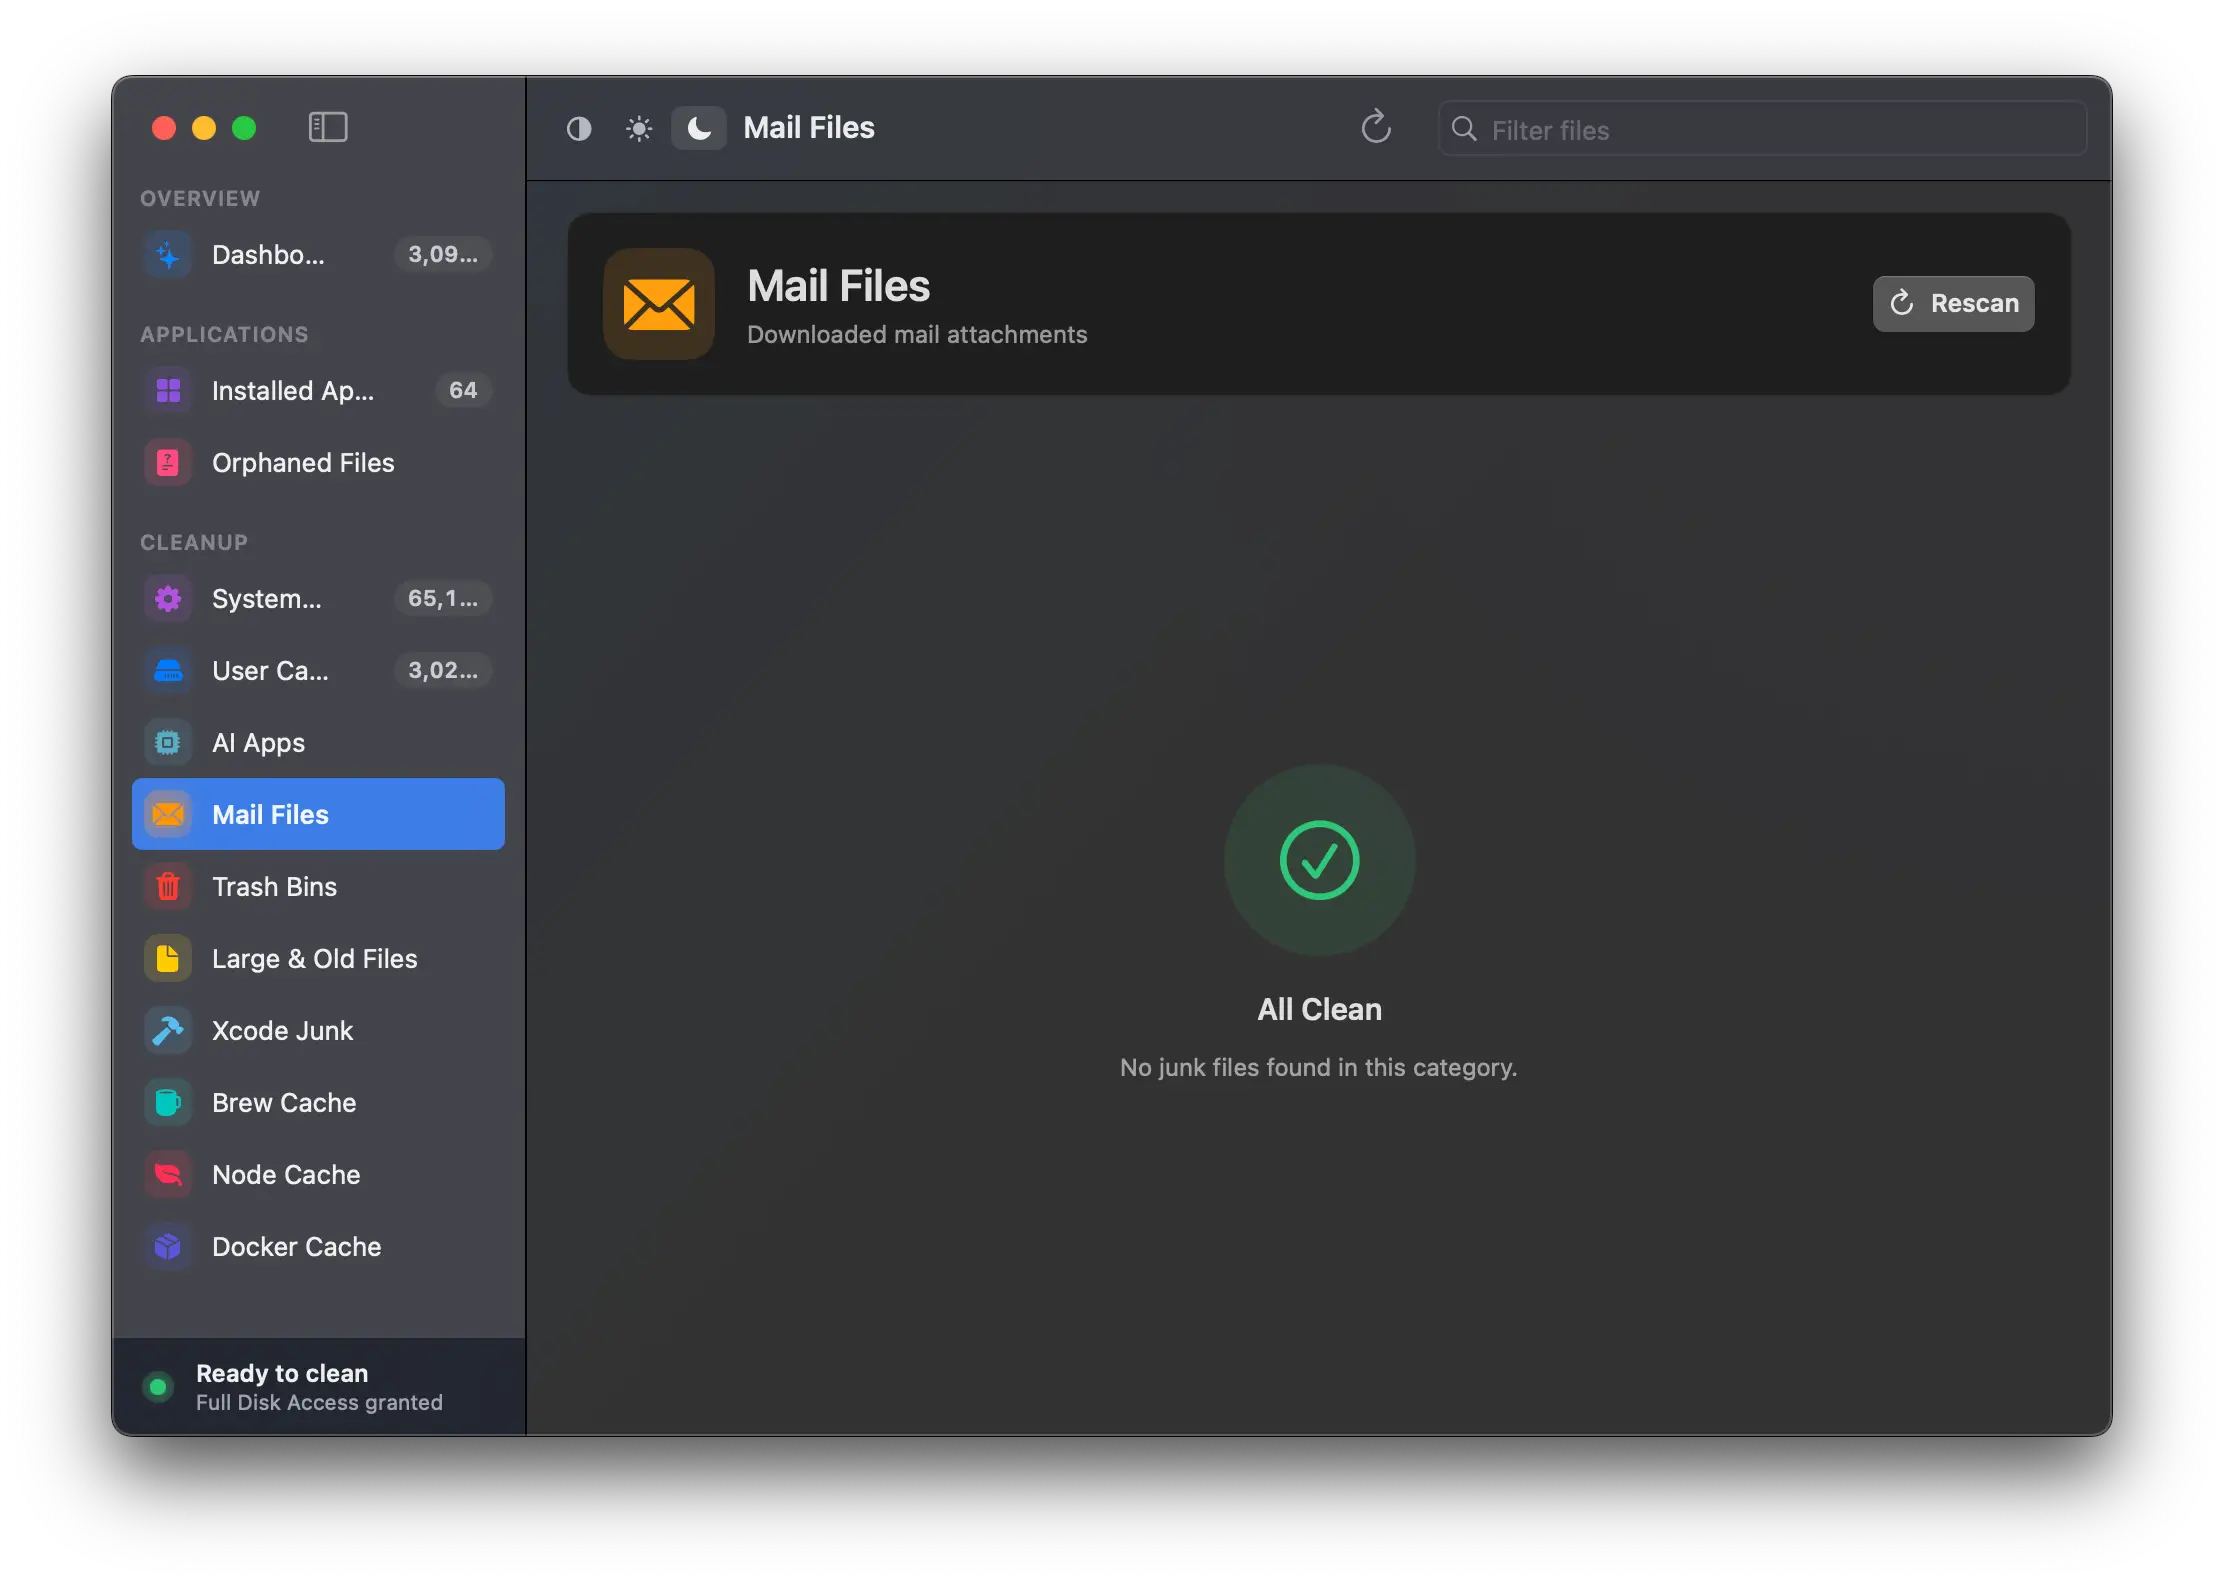
Task: Click the Dashboard 3,09... size badge
Action: point(443,254)
